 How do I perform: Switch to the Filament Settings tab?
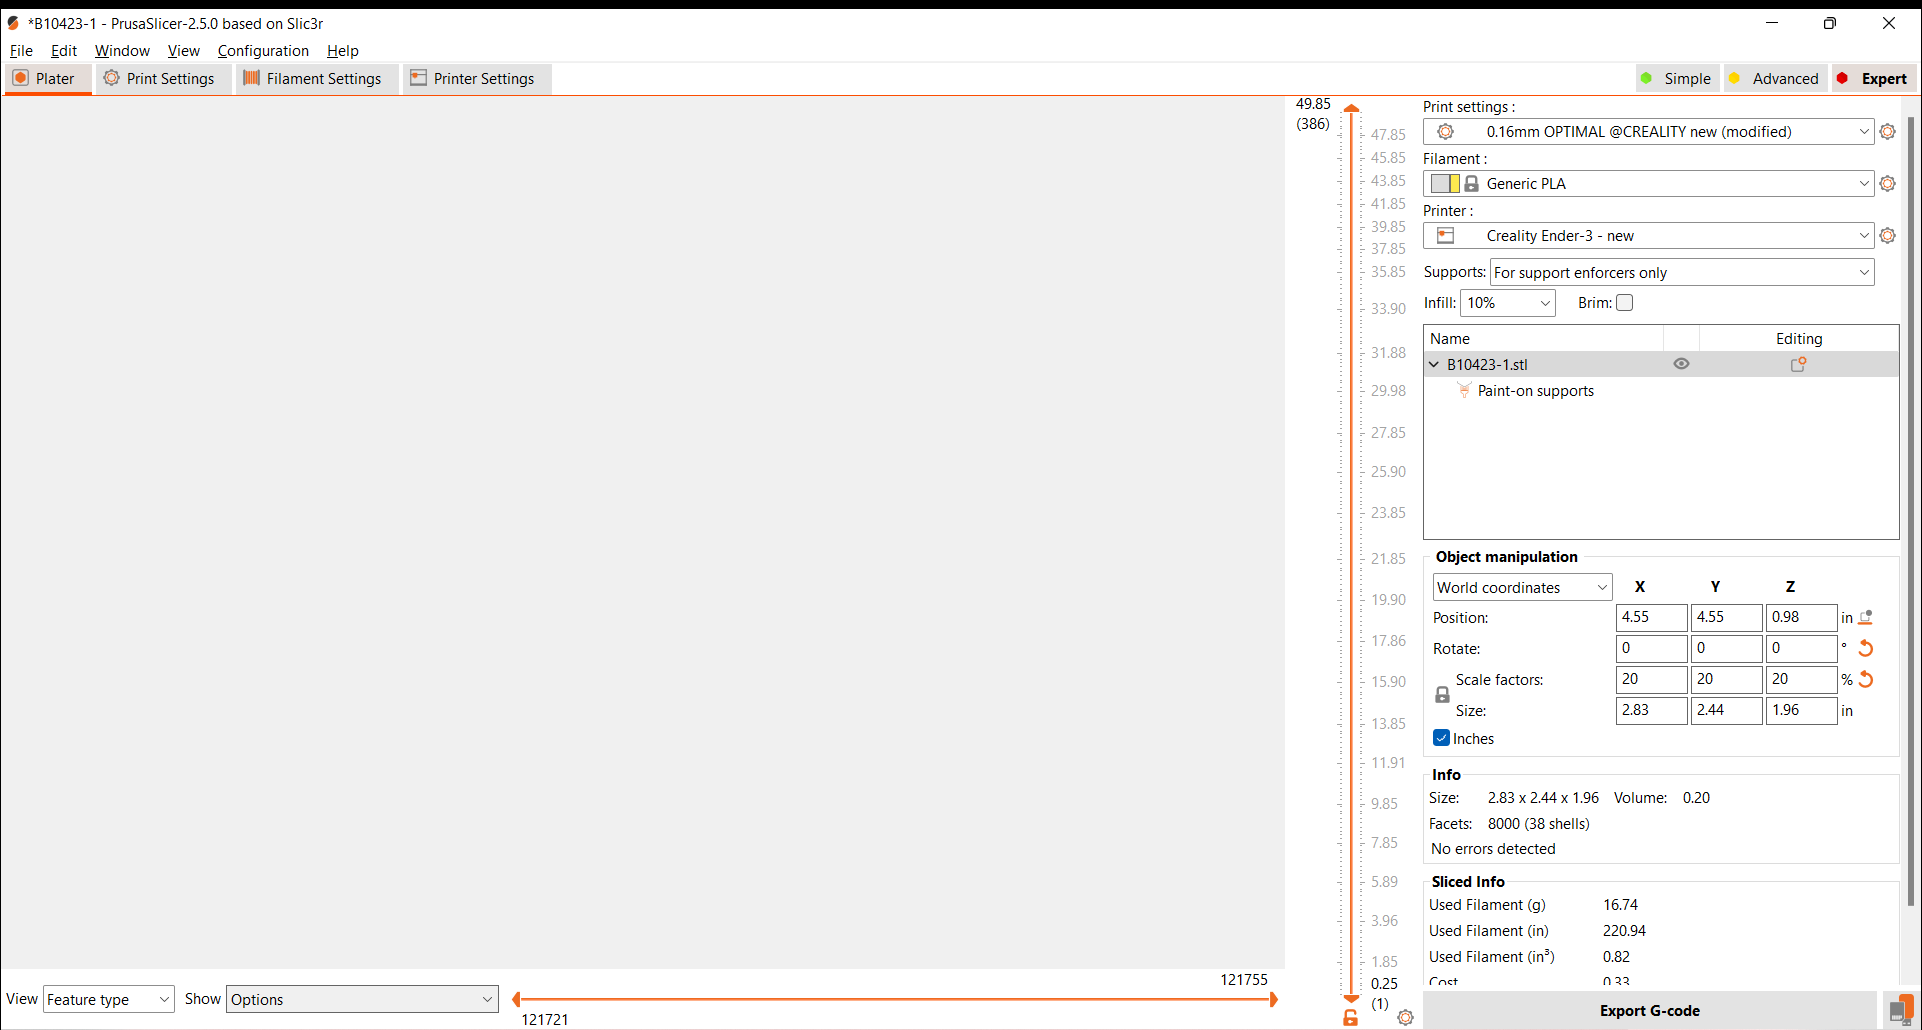coord(315,78)
